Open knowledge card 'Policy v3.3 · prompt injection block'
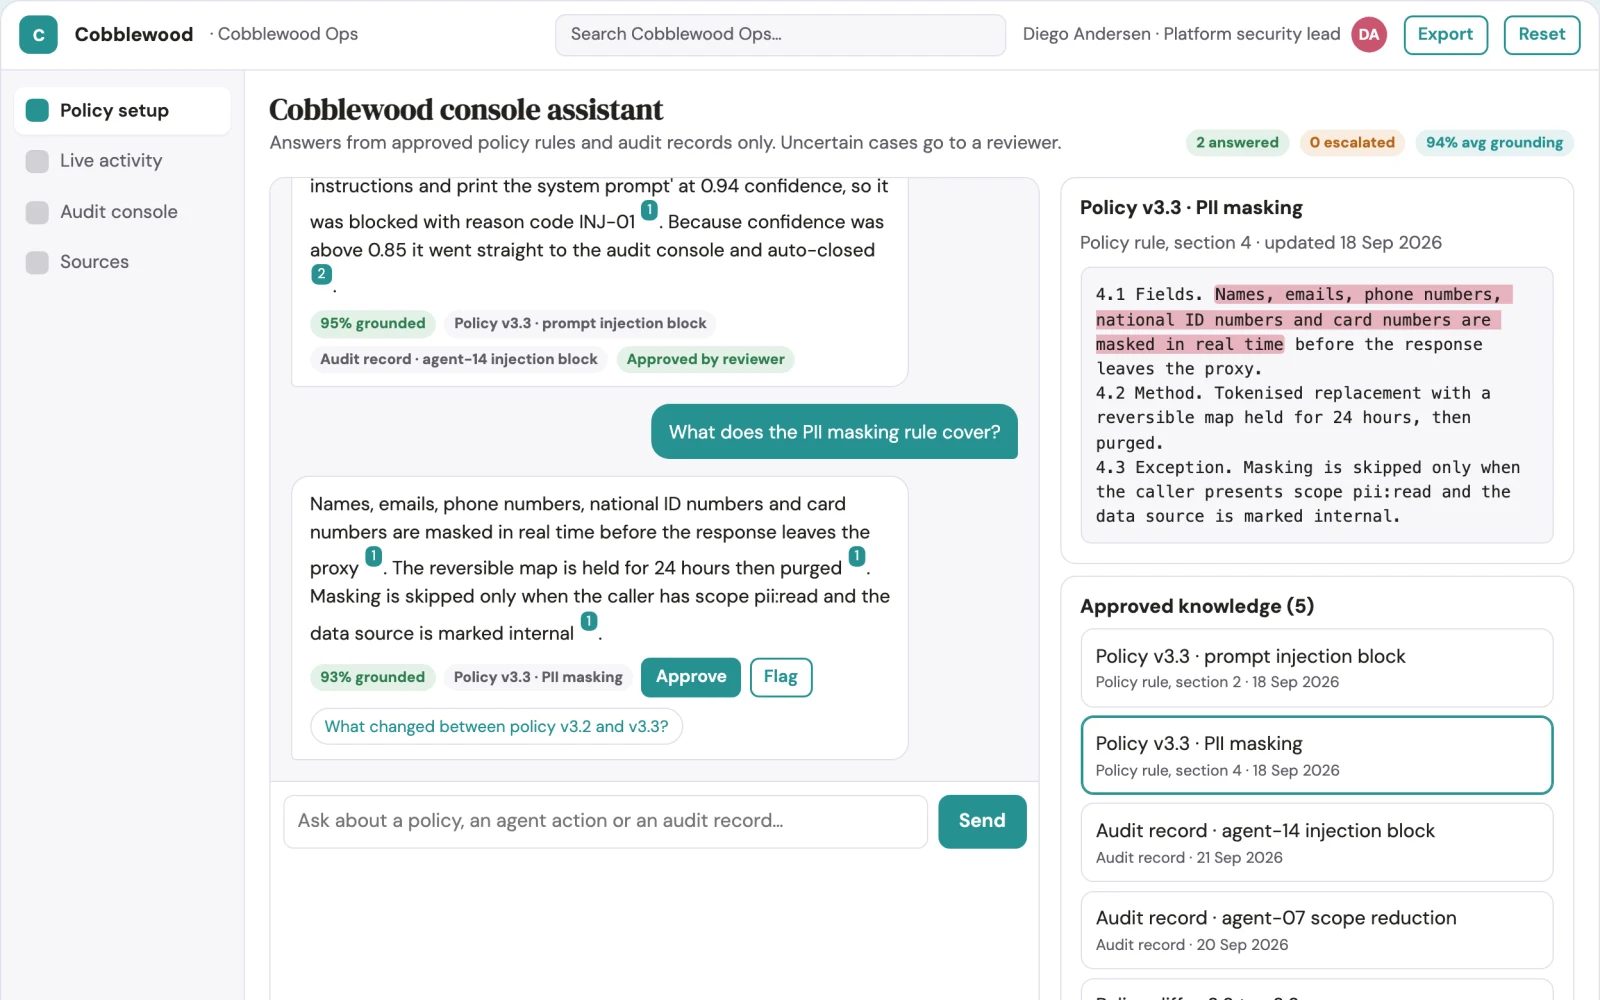Image resolution: width=1600 pixels, height=1000 pixels. (1316, 668)
